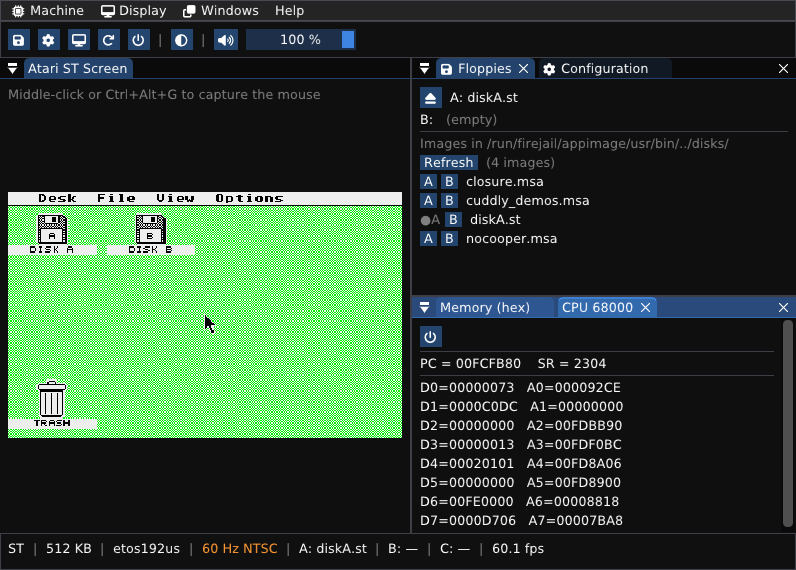This screenshot has height=570, width=796.
Task: Expand the Floppies panel dropdown triangle
Action: (x=424, y=69)
